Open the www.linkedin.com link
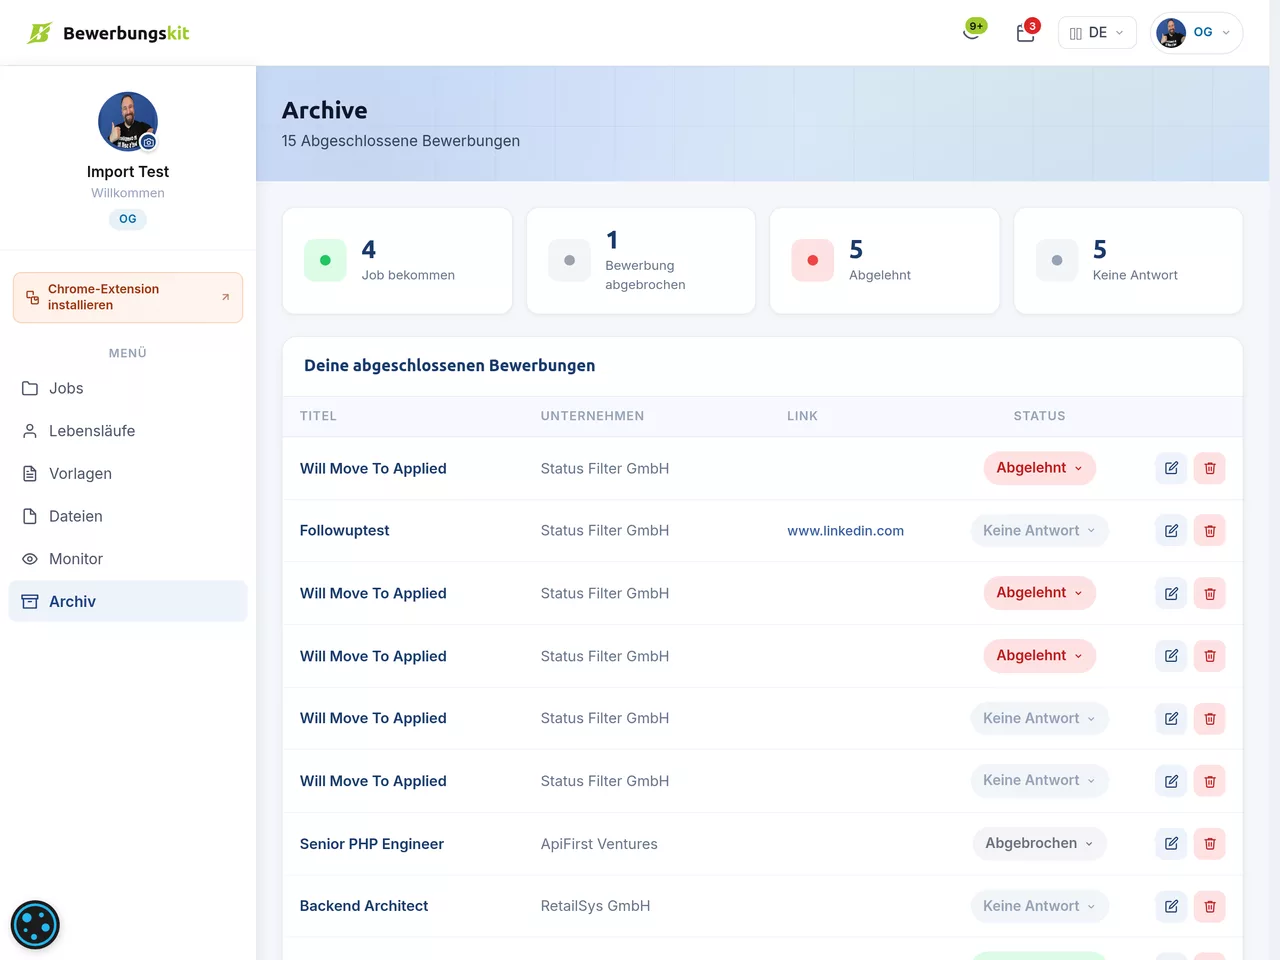Screen dimensions: 1280x960 845,531
